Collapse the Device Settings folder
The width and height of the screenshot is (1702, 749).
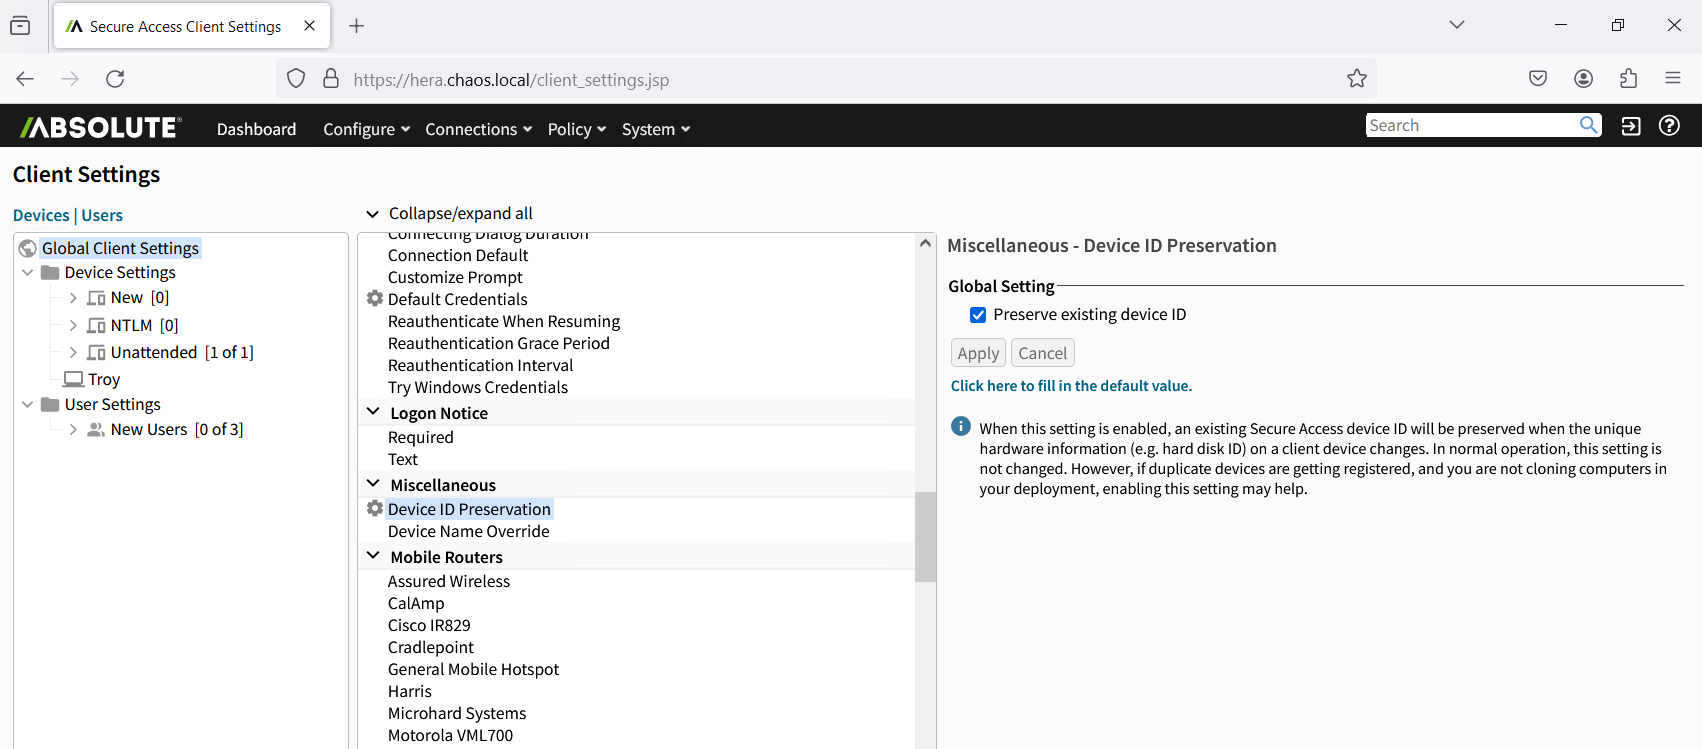(x=28, y=272)
